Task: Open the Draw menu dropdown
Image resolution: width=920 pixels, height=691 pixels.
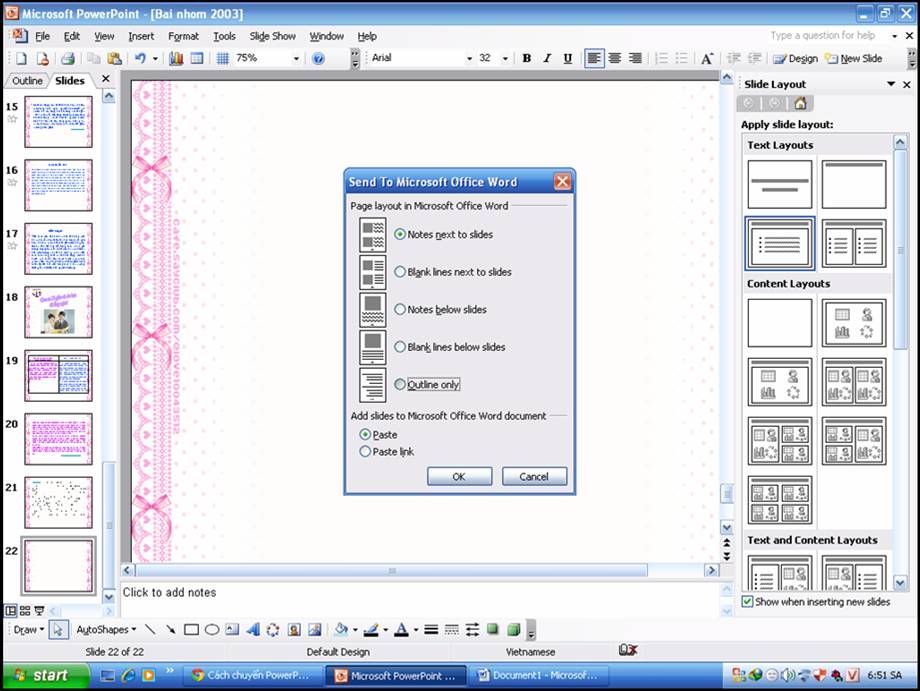Action: tap(29, 629)
